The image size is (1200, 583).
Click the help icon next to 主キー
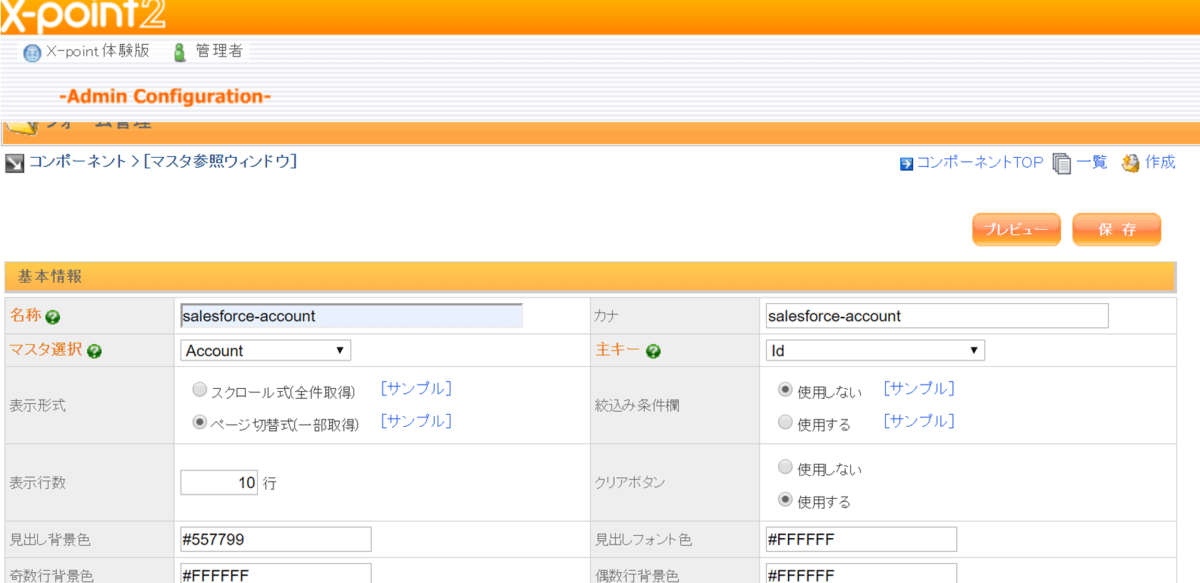653,351
